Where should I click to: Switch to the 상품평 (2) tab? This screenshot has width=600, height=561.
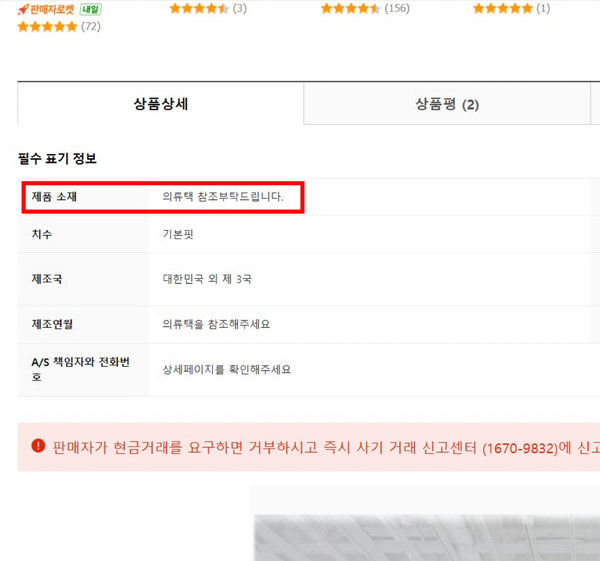coord(447,104)
